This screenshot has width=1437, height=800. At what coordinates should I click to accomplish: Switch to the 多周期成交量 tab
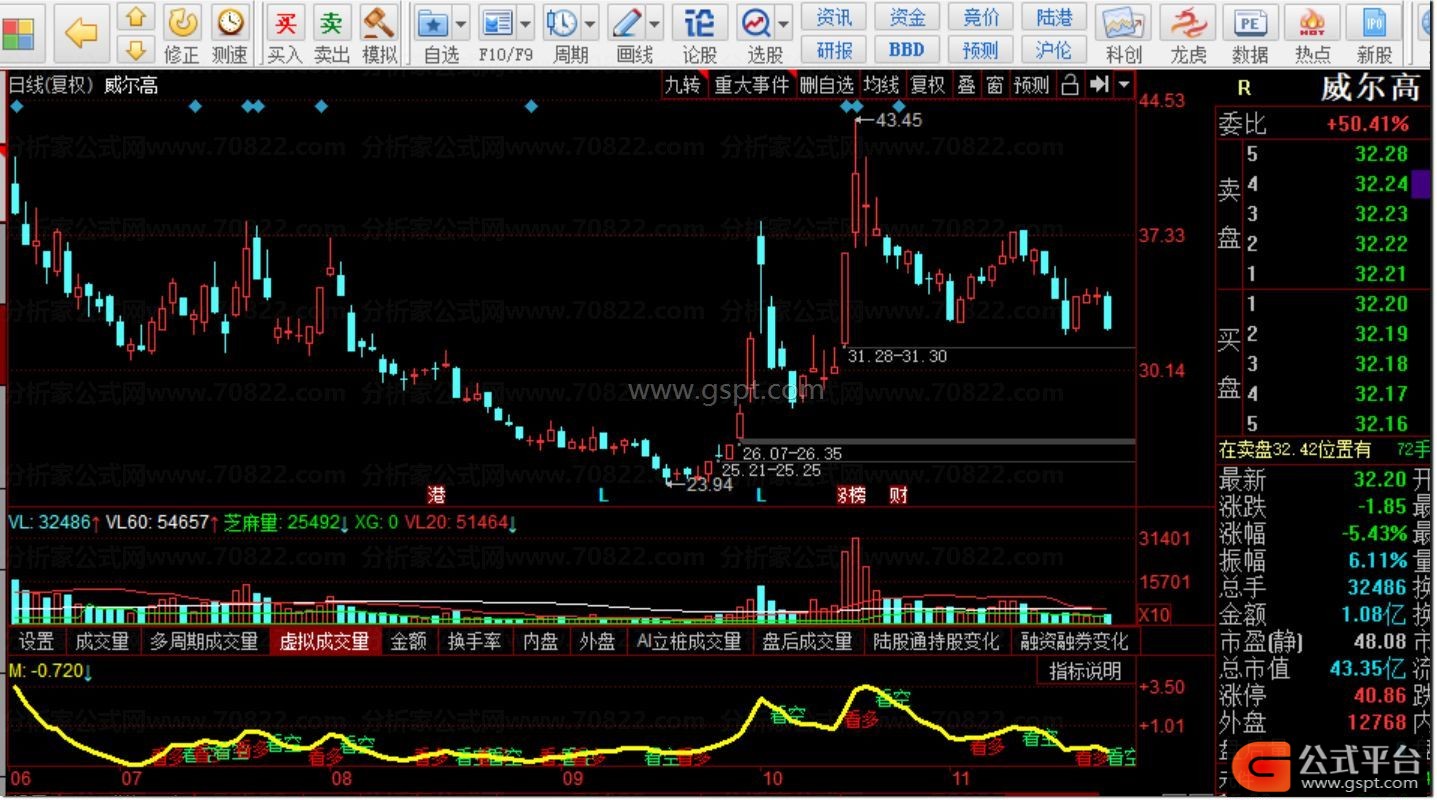click(x=204, y=641)
